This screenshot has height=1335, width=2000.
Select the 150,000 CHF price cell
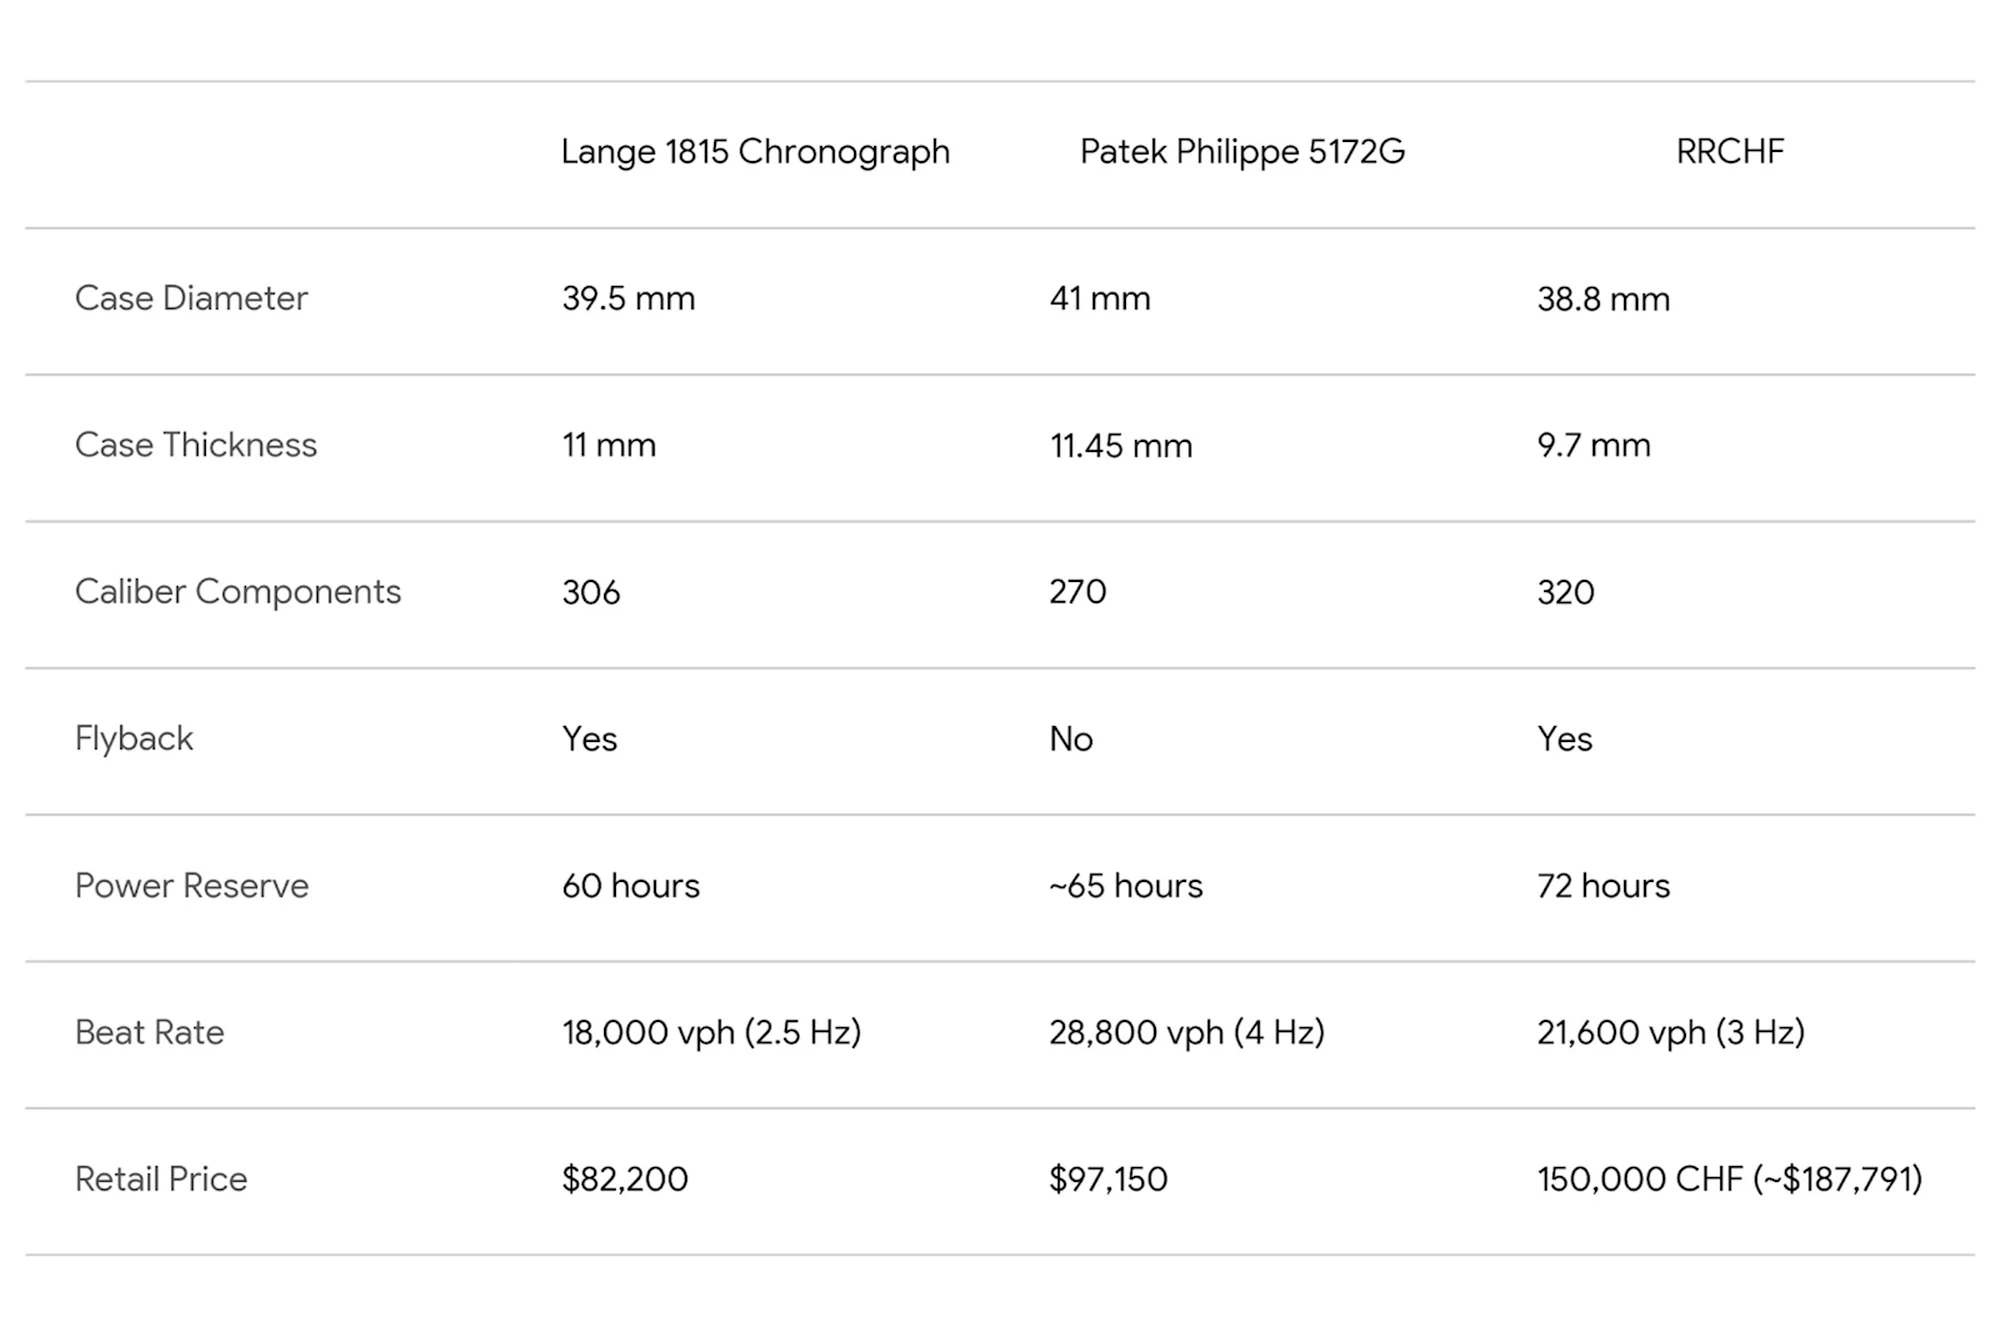pyautogui.click(x=1729, y=1179)
